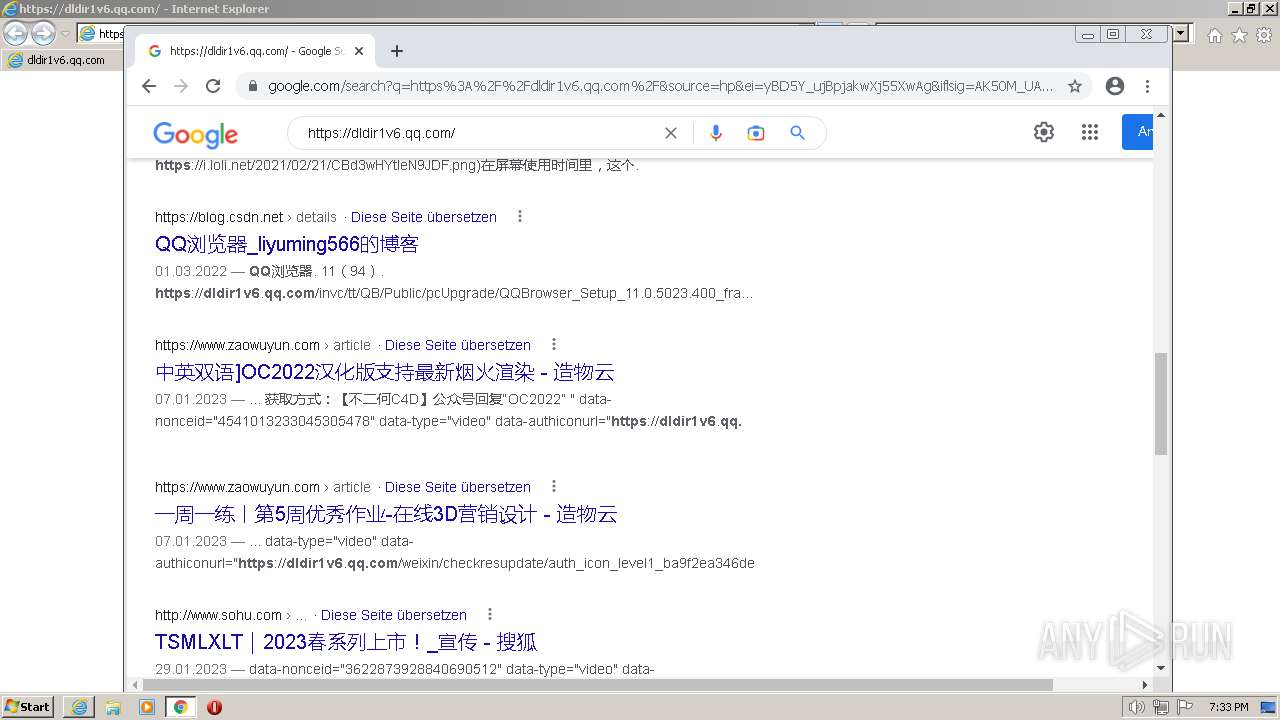Open the QQ浏览器_liyuming566的博客 result
Screen dimensions: 1280x720
pyautogui.click(x=286, y=244)
